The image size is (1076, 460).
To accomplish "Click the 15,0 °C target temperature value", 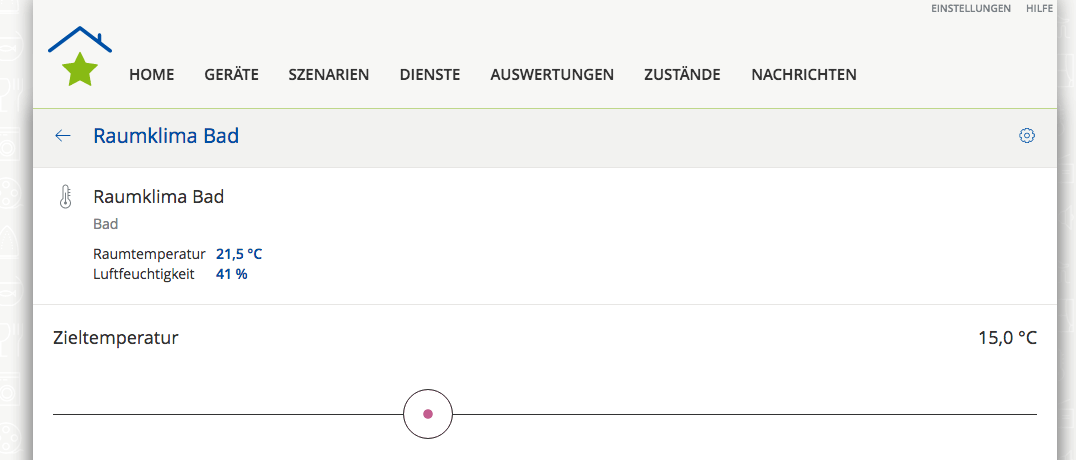I will coord(1007,338).
